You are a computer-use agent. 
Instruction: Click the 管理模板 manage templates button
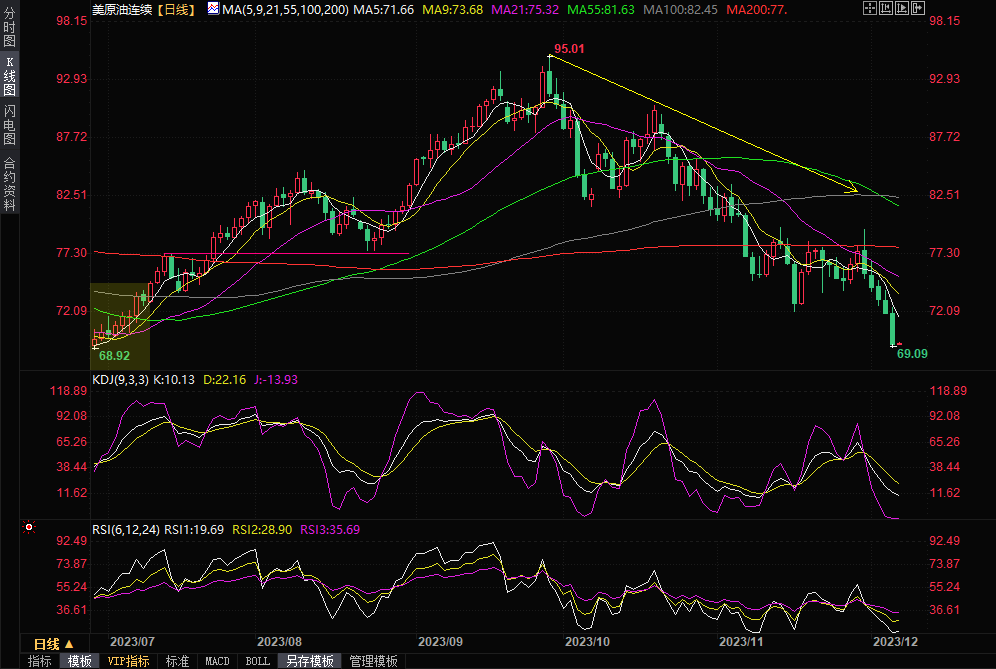click(x=373, y=661)
